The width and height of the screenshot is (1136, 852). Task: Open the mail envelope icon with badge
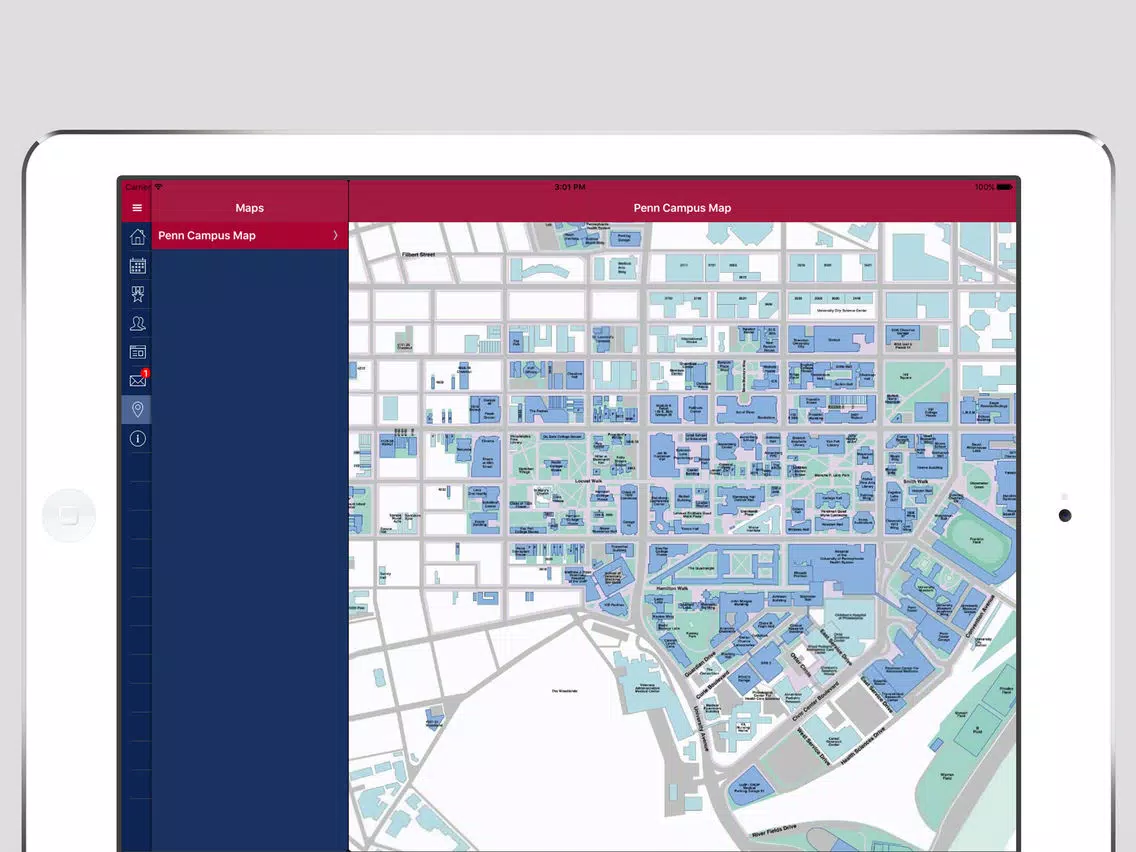pyautogui.click(x=138, y=379)
